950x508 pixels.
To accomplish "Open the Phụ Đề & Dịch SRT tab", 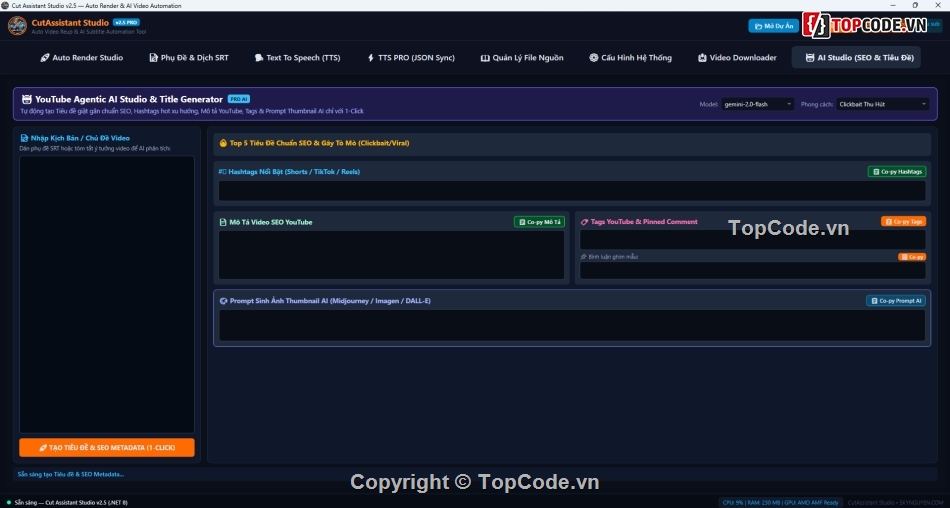I will pyautogui.click(x=189, y=58).
